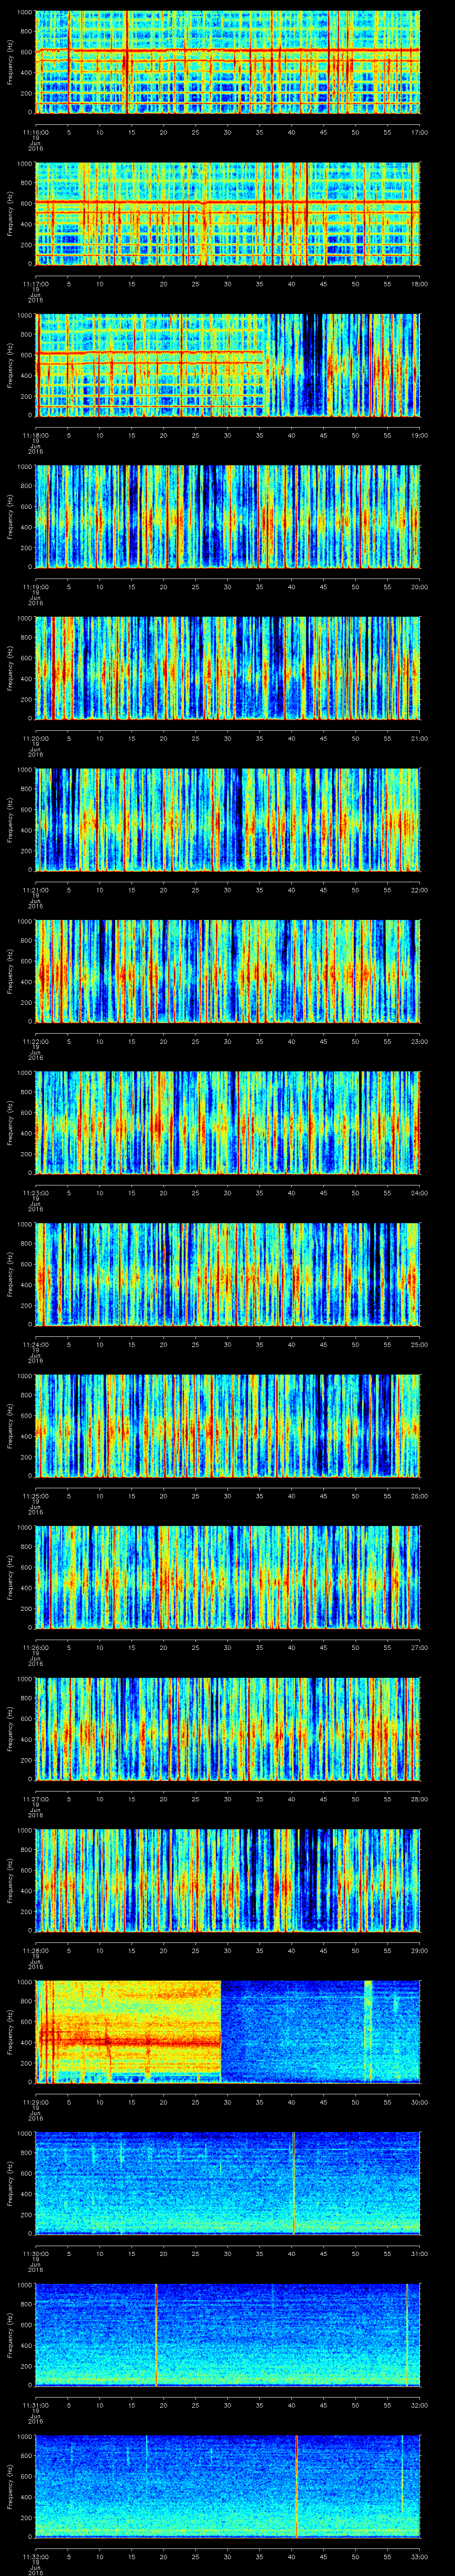Select the 19:00 end time label
The width and height of the screenshot is (455, 2576).
point(419,435)
